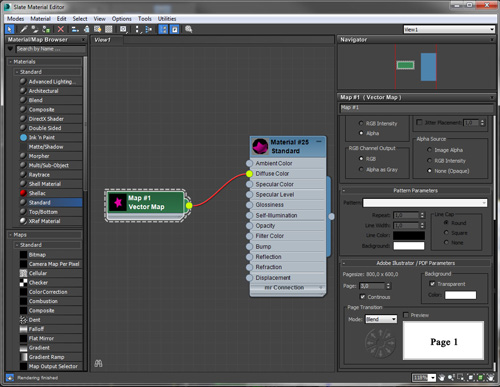Choose the Square line cap radio
This screenshot has height=387, width=500.
click(446, 233)
